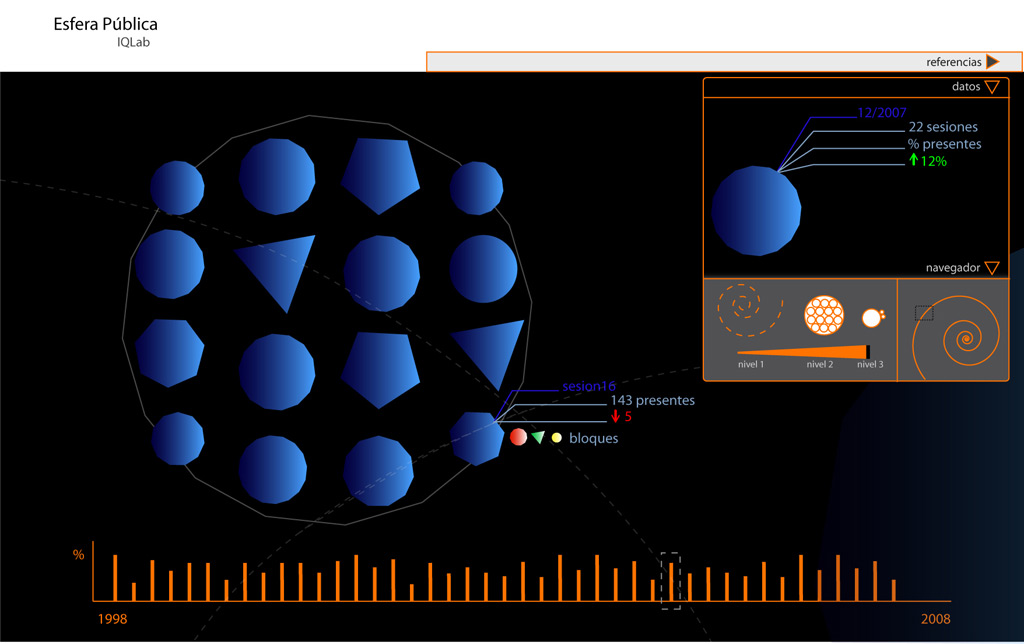Click the black handle on nivel slider
Viewport: 1024px width, 644px height.
point(868,352)
